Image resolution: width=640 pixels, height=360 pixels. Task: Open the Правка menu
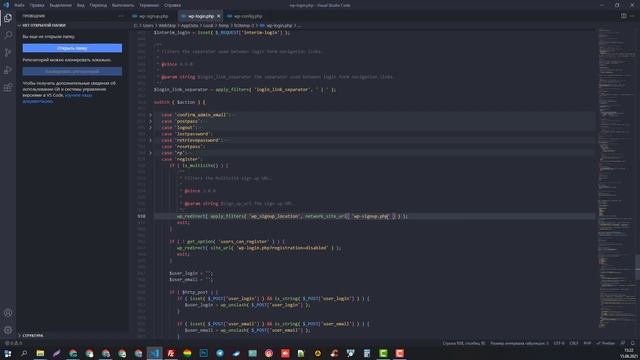coord(37,5)
